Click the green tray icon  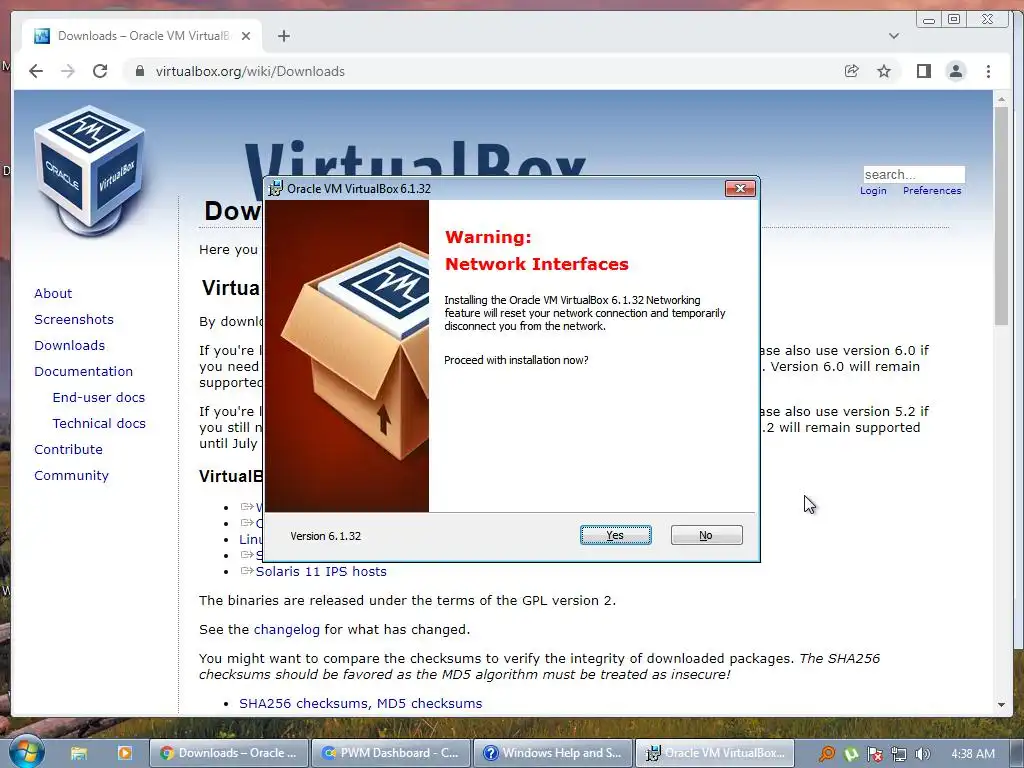[851, 754]
